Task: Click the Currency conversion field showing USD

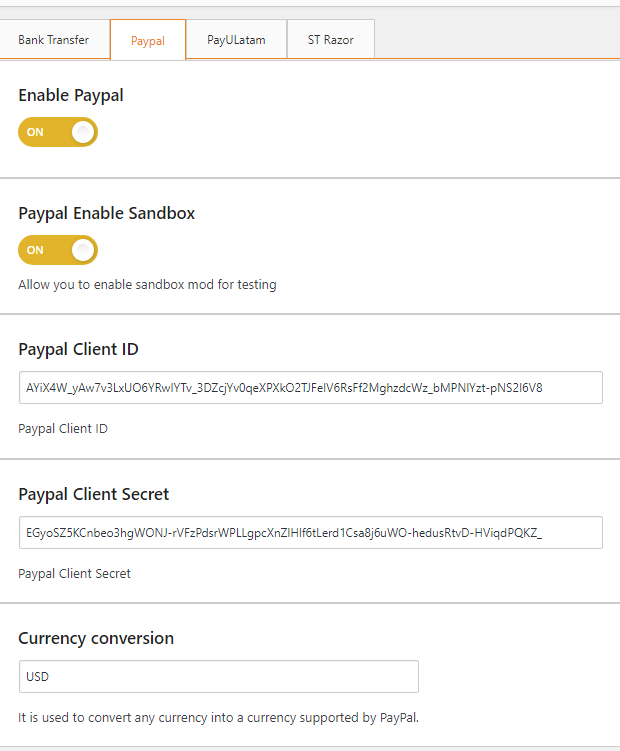Action: coord(219,676)
